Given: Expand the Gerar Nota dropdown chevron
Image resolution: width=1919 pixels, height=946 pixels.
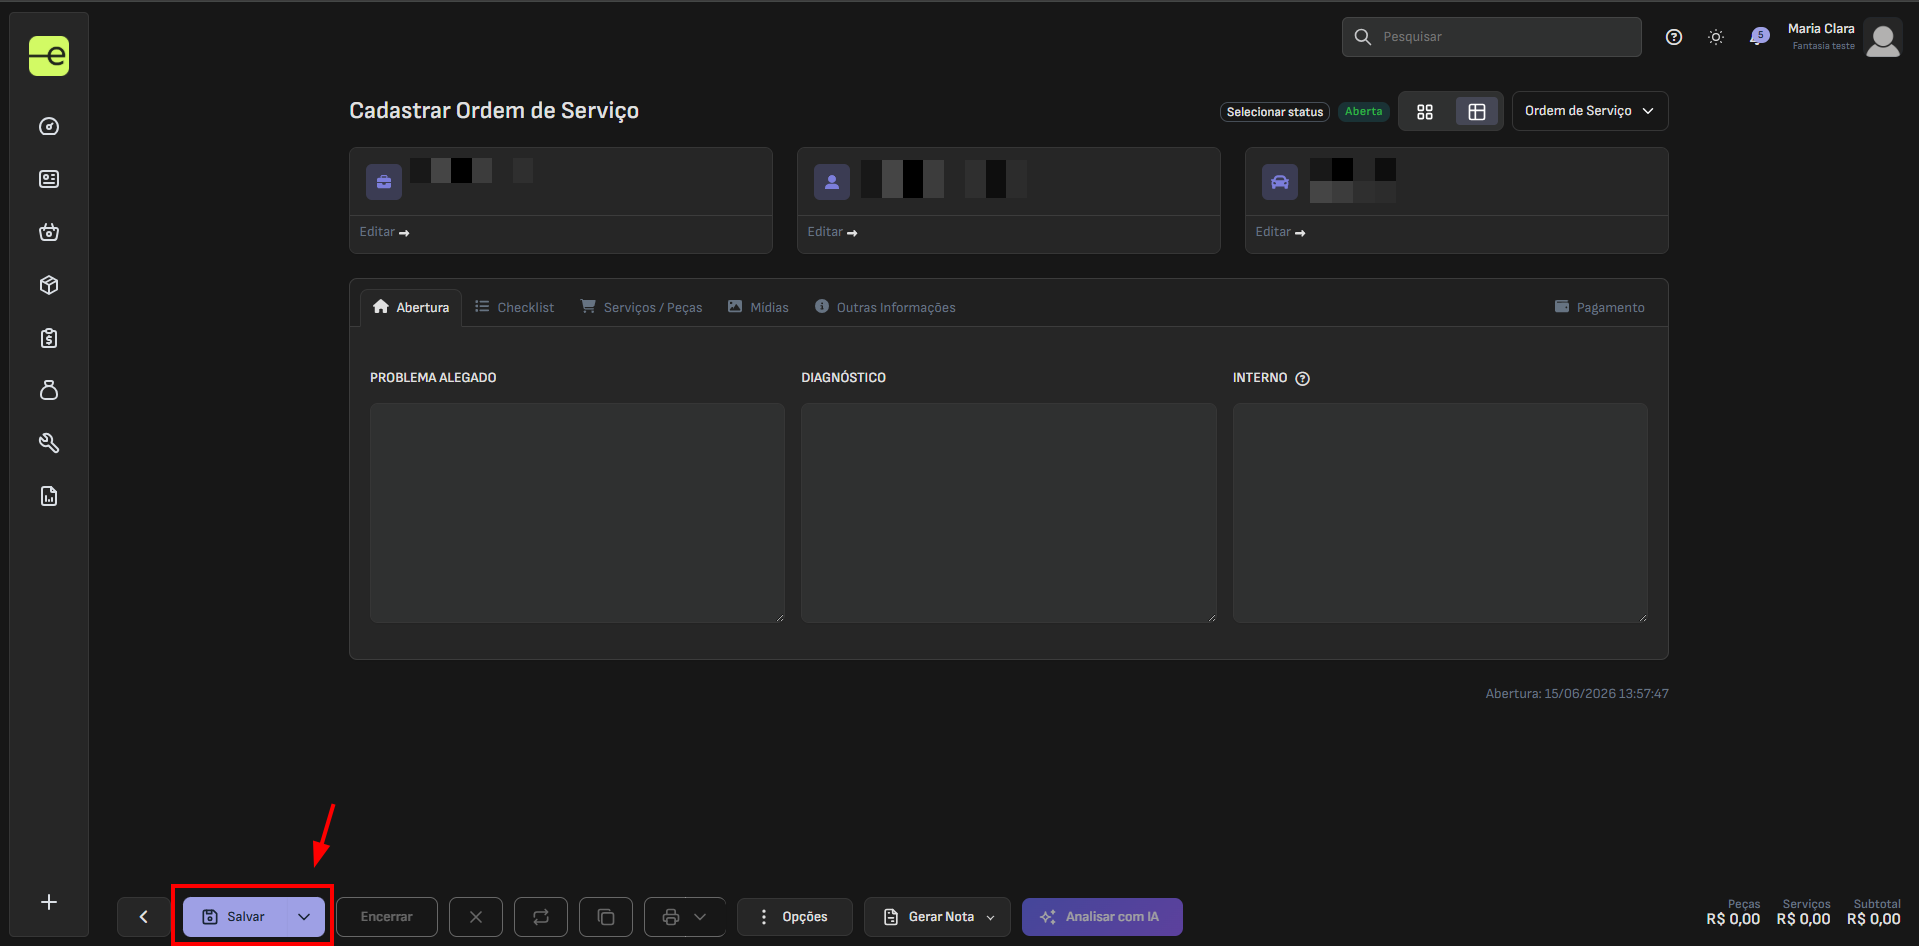Looking at the screenshot, I should 991,917.
